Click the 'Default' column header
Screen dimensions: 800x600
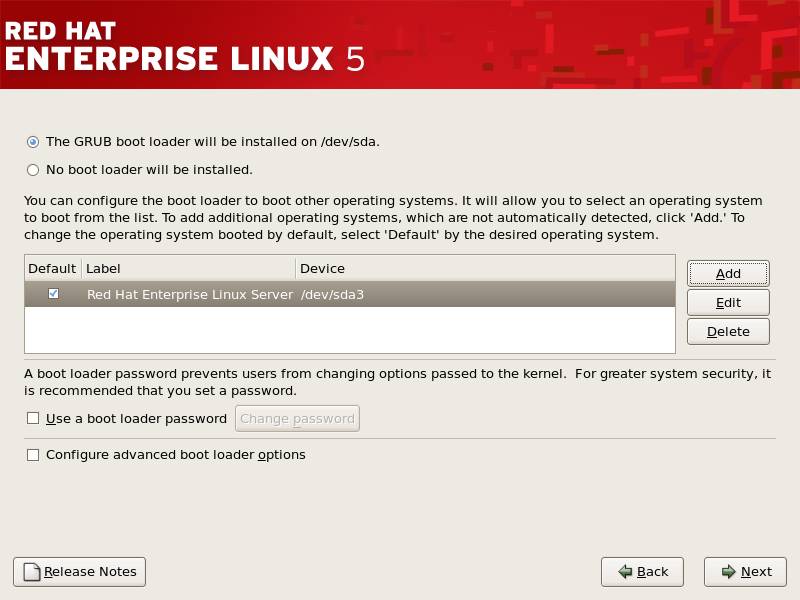click(53, 268)
